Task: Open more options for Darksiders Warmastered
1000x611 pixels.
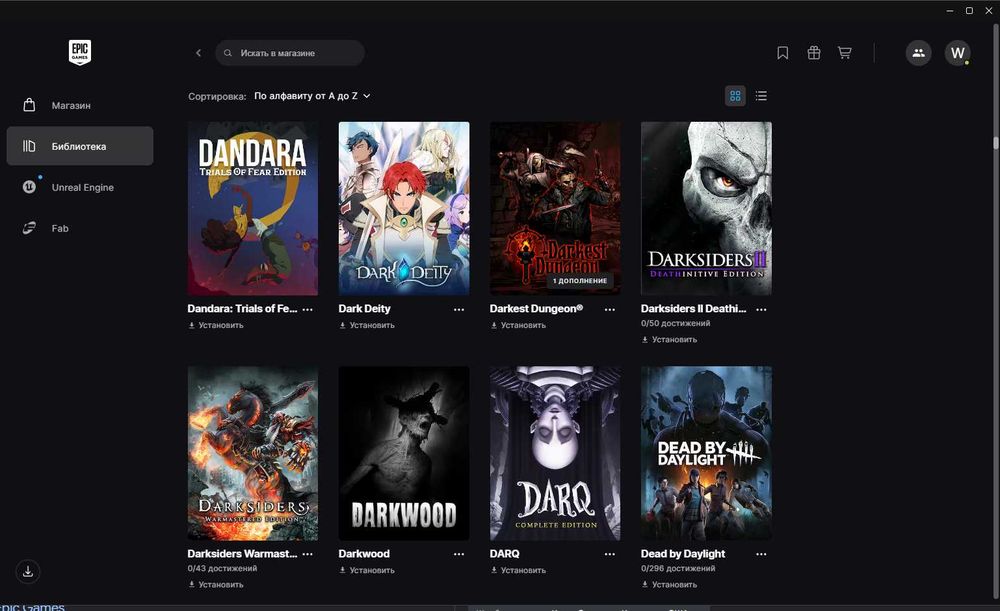Action: (307, 554)
